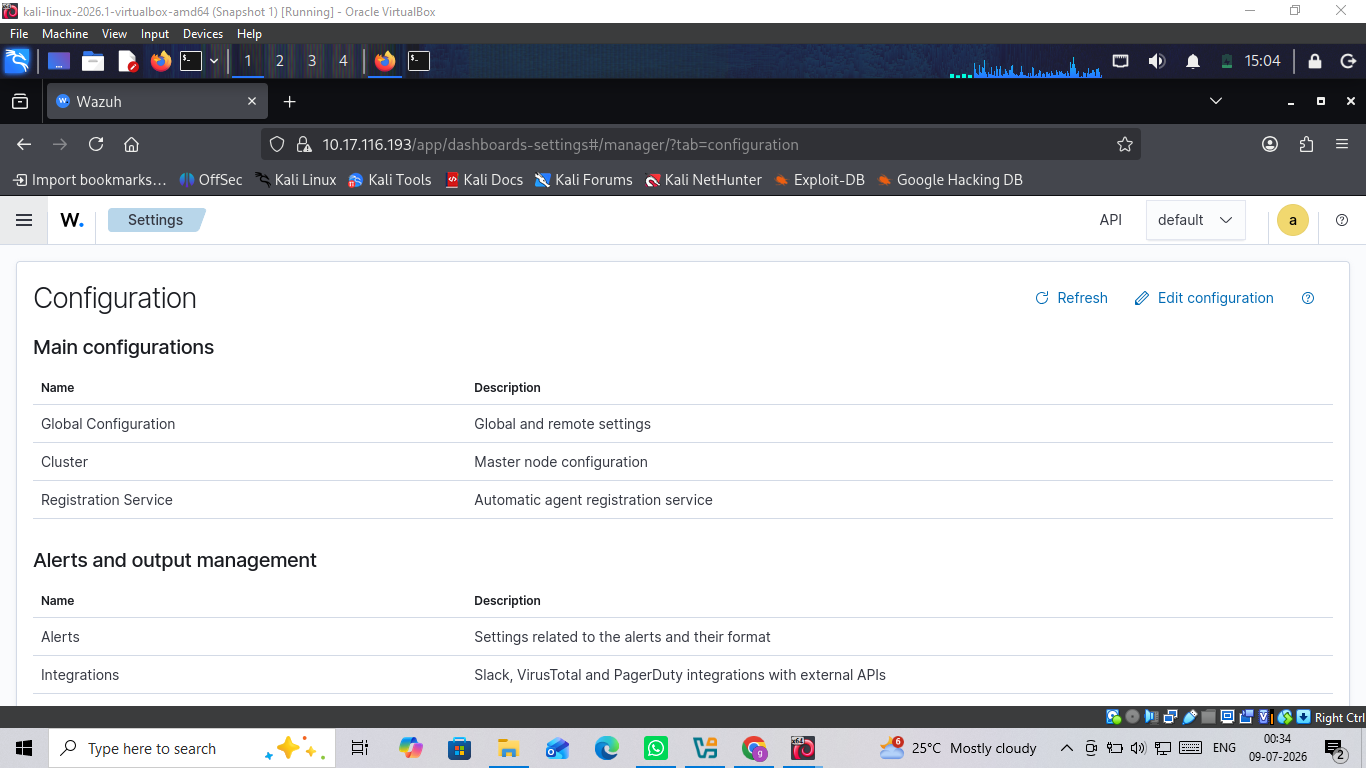Click the URL address bar field
This screenshot has height=768, width=1366.
(700, 144)
